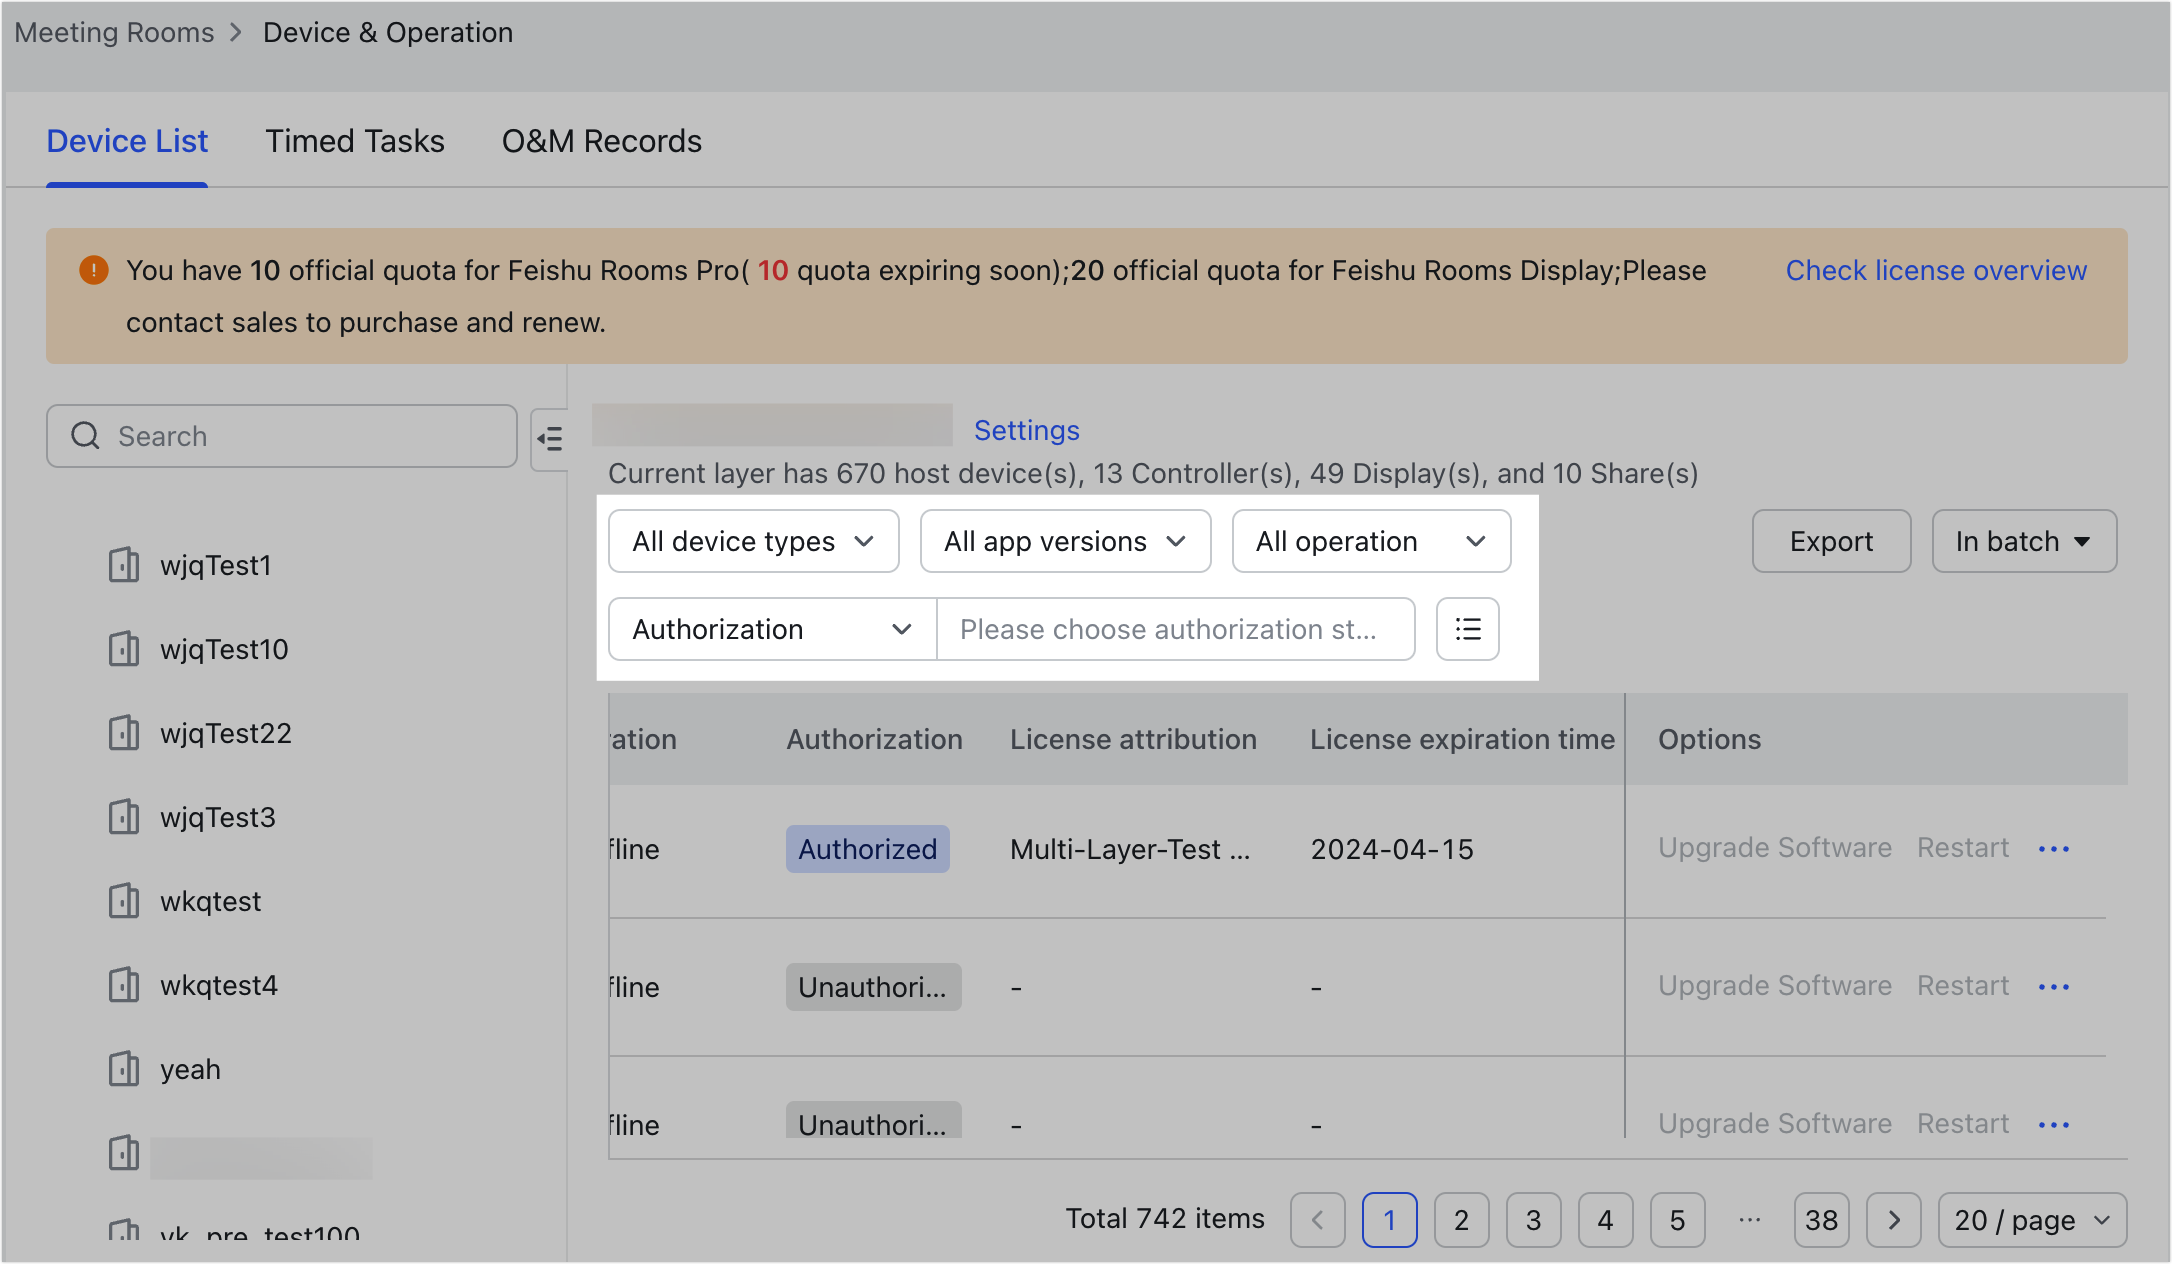Open the authorization status list selector icon
Viewport: 2172px width, 1264px height.
[1467, 629]
